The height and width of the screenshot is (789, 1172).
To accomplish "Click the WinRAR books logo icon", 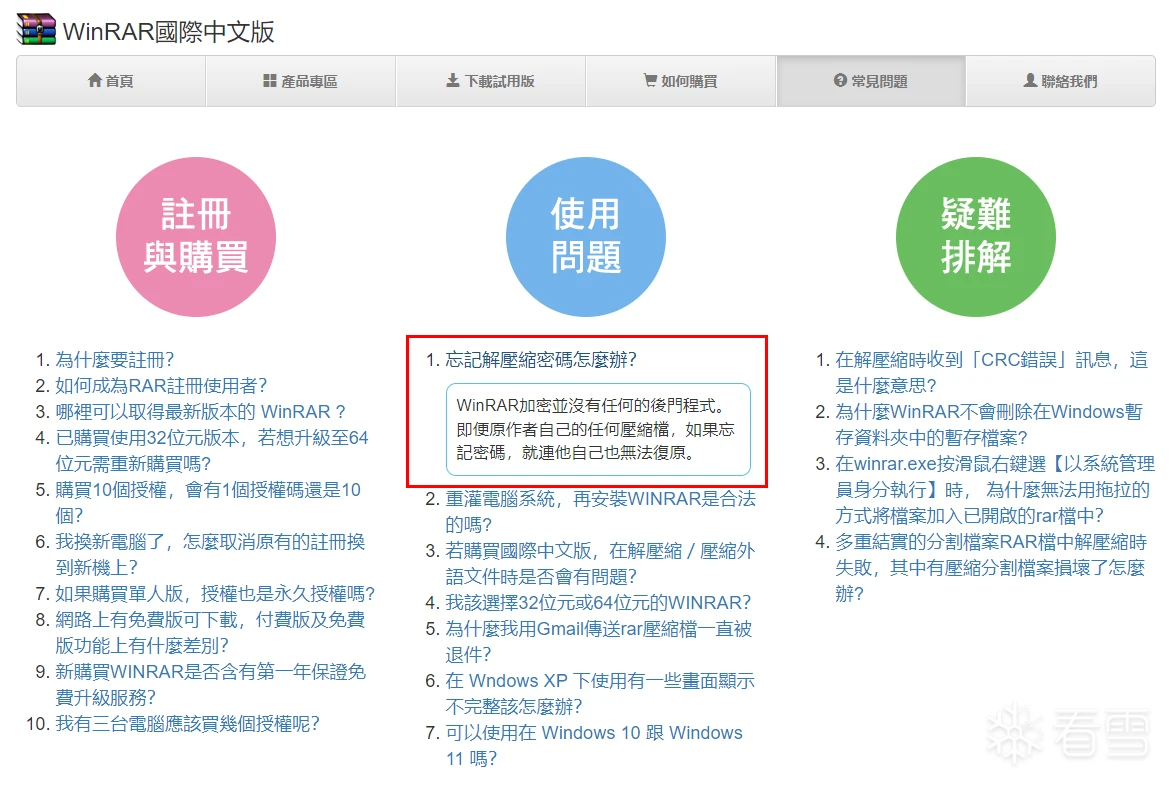I will coord(36,30).
